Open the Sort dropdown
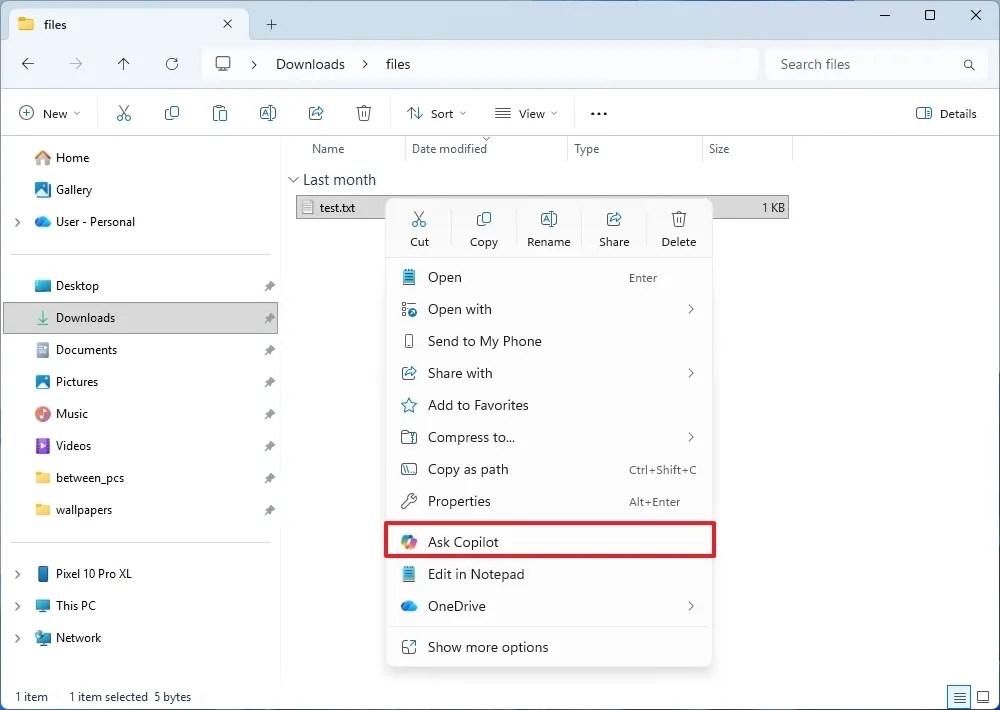Viewport: 1000px width, 710px height. pyautogui.click(x=436, y=113)
